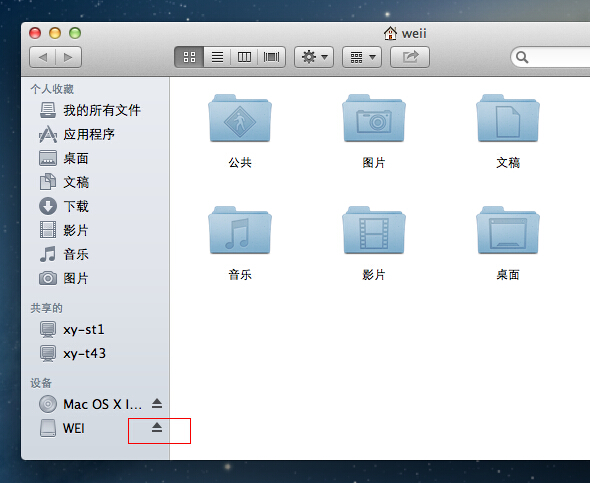Image resolution: width=590 pixels, height=483 pixels.
Task: Click the search field
Action: pyautogui.click(x=551, y=57)
